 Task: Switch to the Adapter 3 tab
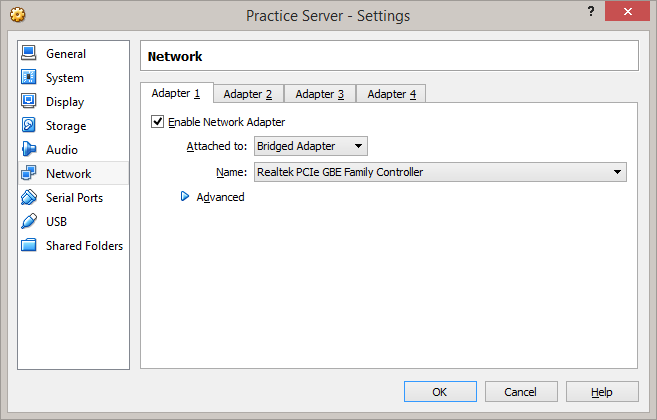pos(320,94)
